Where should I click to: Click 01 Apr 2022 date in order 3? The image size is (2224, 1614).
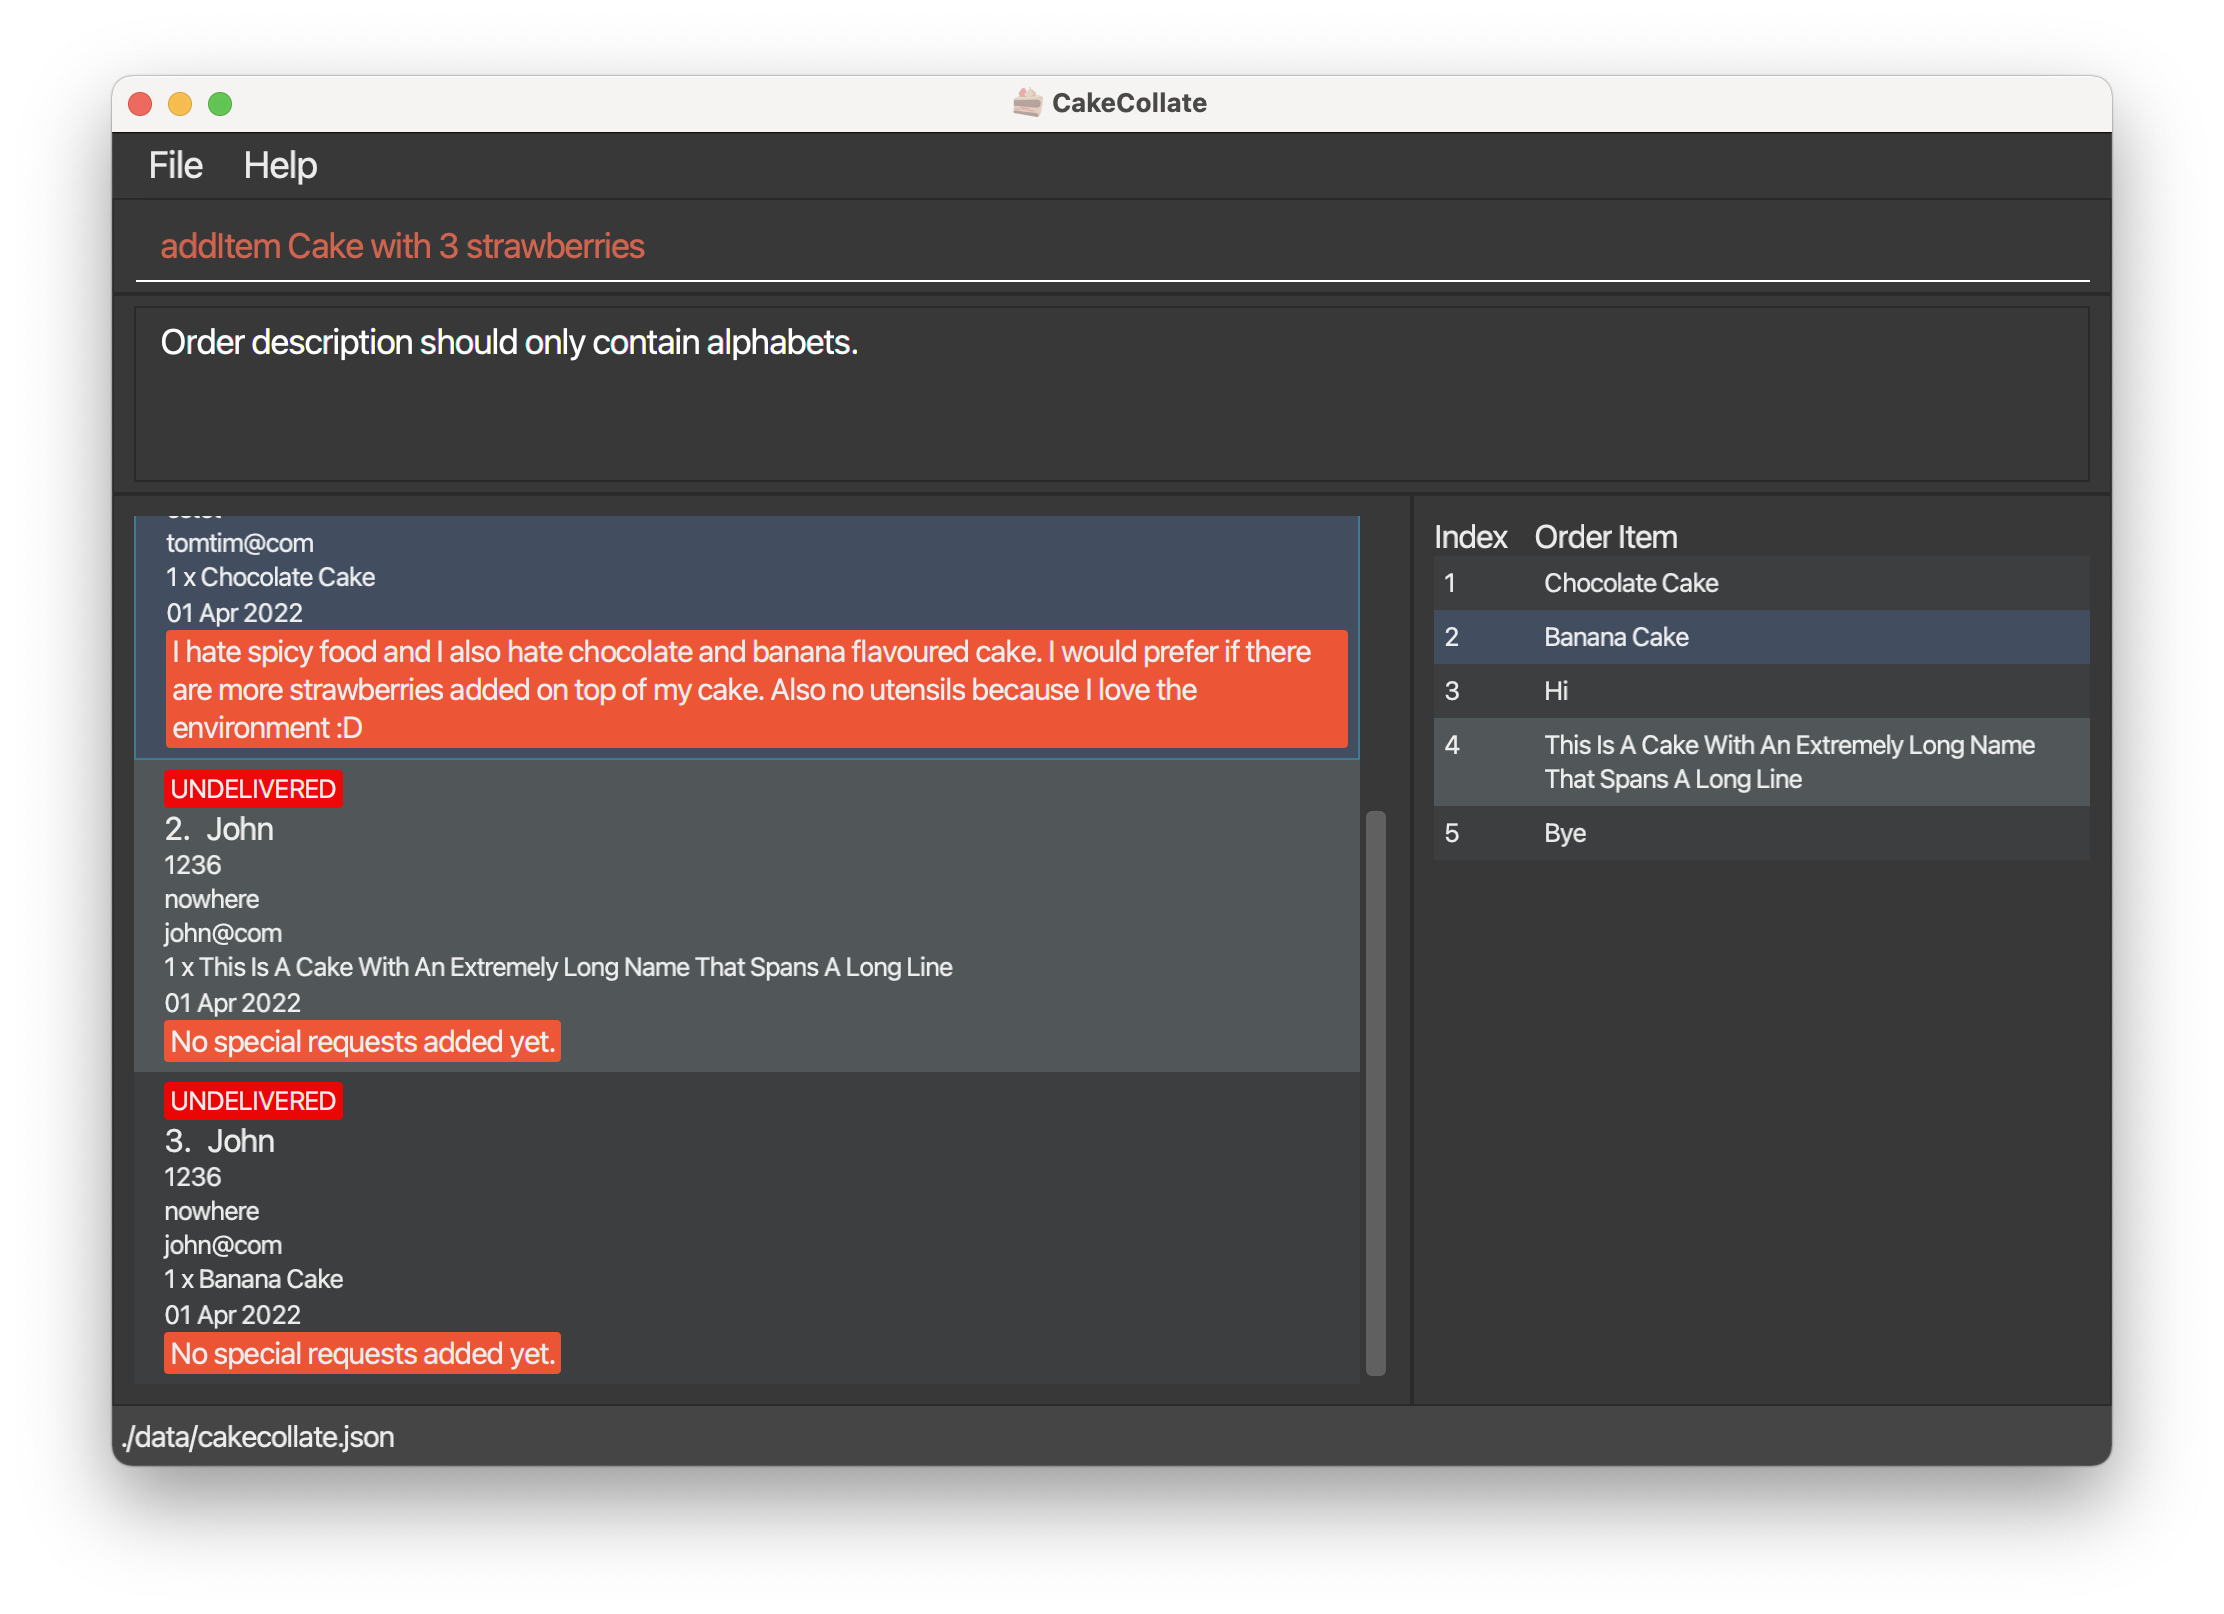coord(232,1315)
